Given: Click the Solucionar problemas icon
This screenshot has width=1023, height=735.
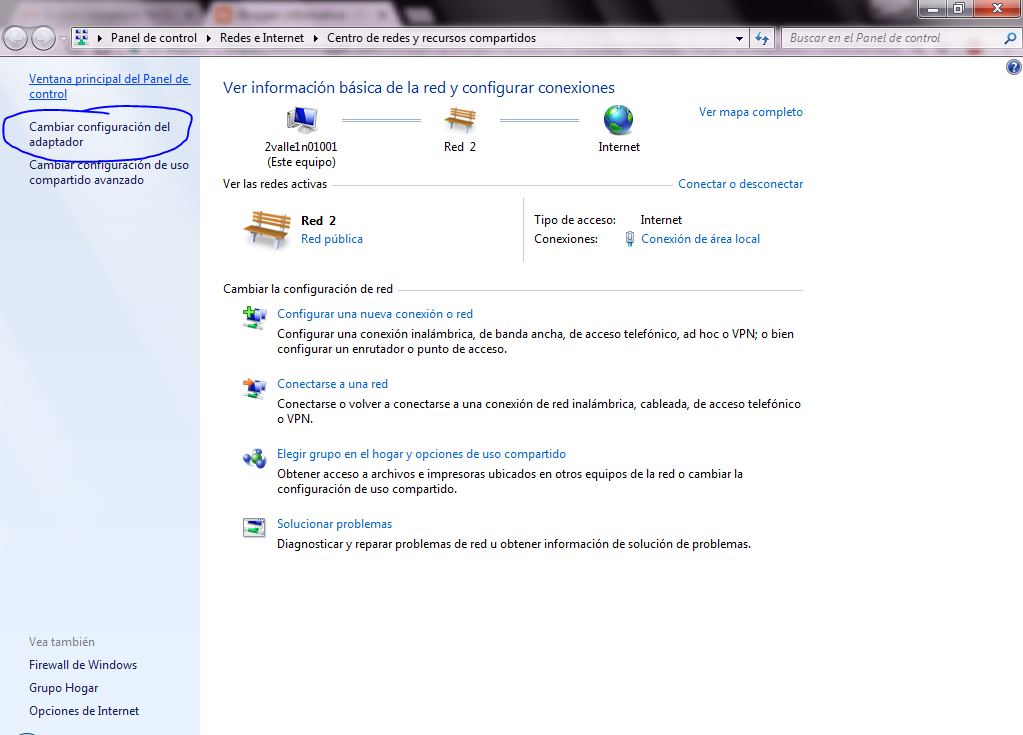Looking at the screenshot, I should point(254,527).
